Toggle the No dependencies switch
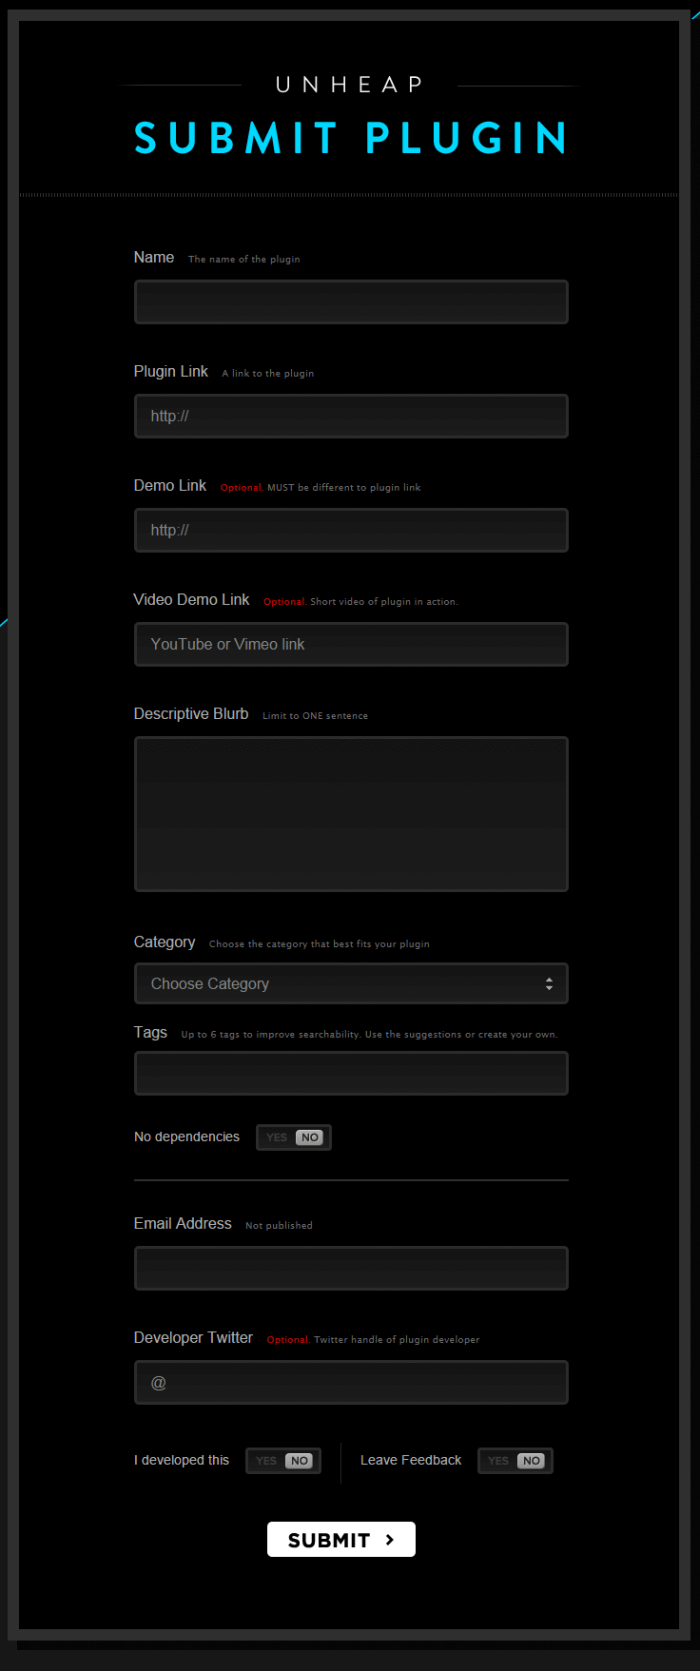The height and width of the screenshot is (1671, 700). click(x=293, y=1138)
